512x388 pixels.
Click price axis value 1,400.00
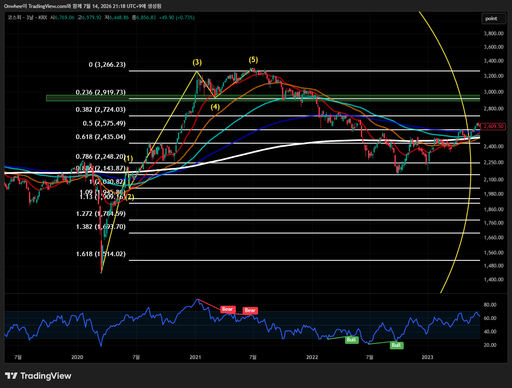tap(494, 280)
